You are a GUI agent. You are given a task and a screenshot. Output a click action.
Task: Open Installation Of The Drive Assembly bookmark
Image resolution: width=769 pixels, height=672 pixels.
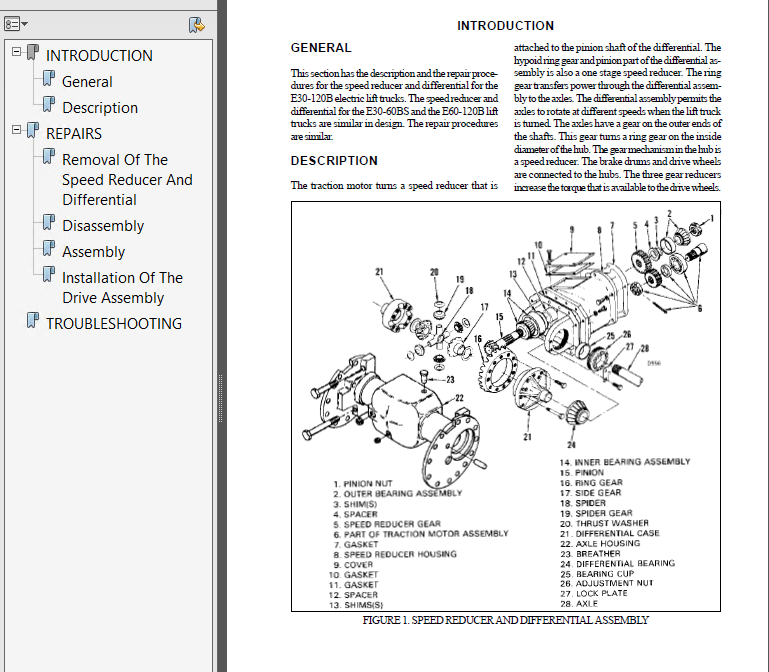pyautogui.click(x=122, y=287)
